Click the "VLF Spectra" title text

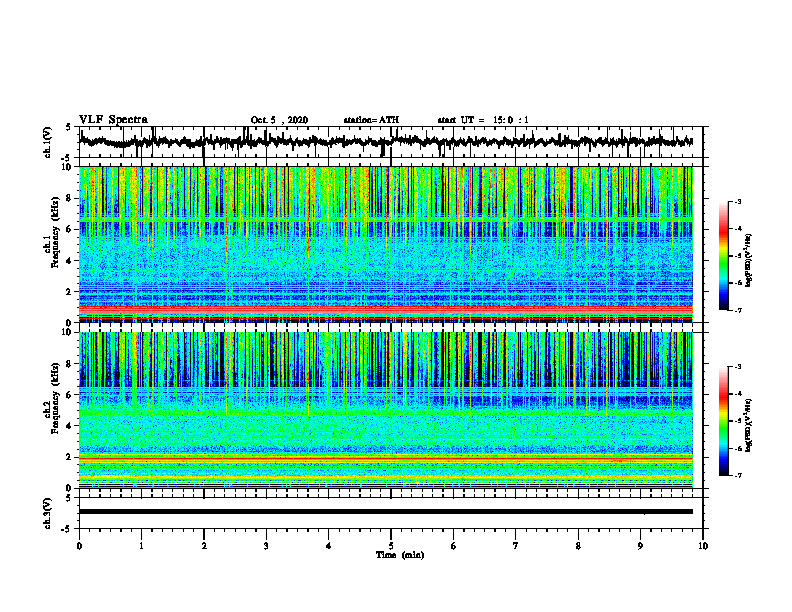pyautogui.click(x=113, y=120)
